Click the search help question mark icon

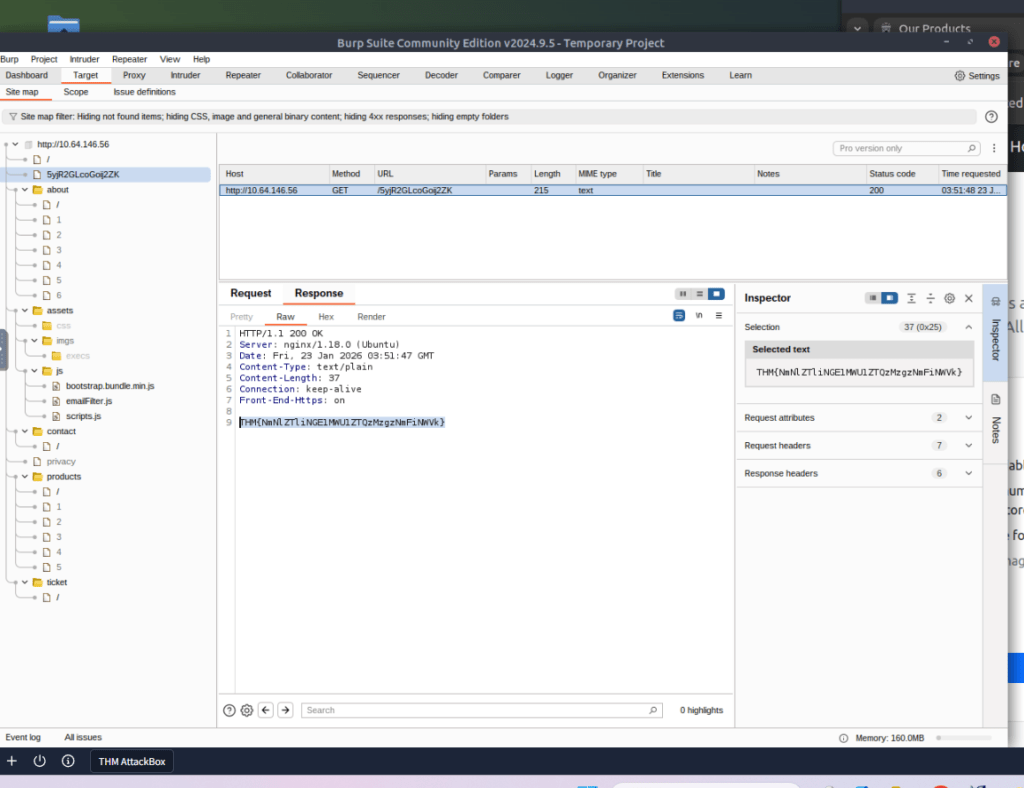pos(229,710)
